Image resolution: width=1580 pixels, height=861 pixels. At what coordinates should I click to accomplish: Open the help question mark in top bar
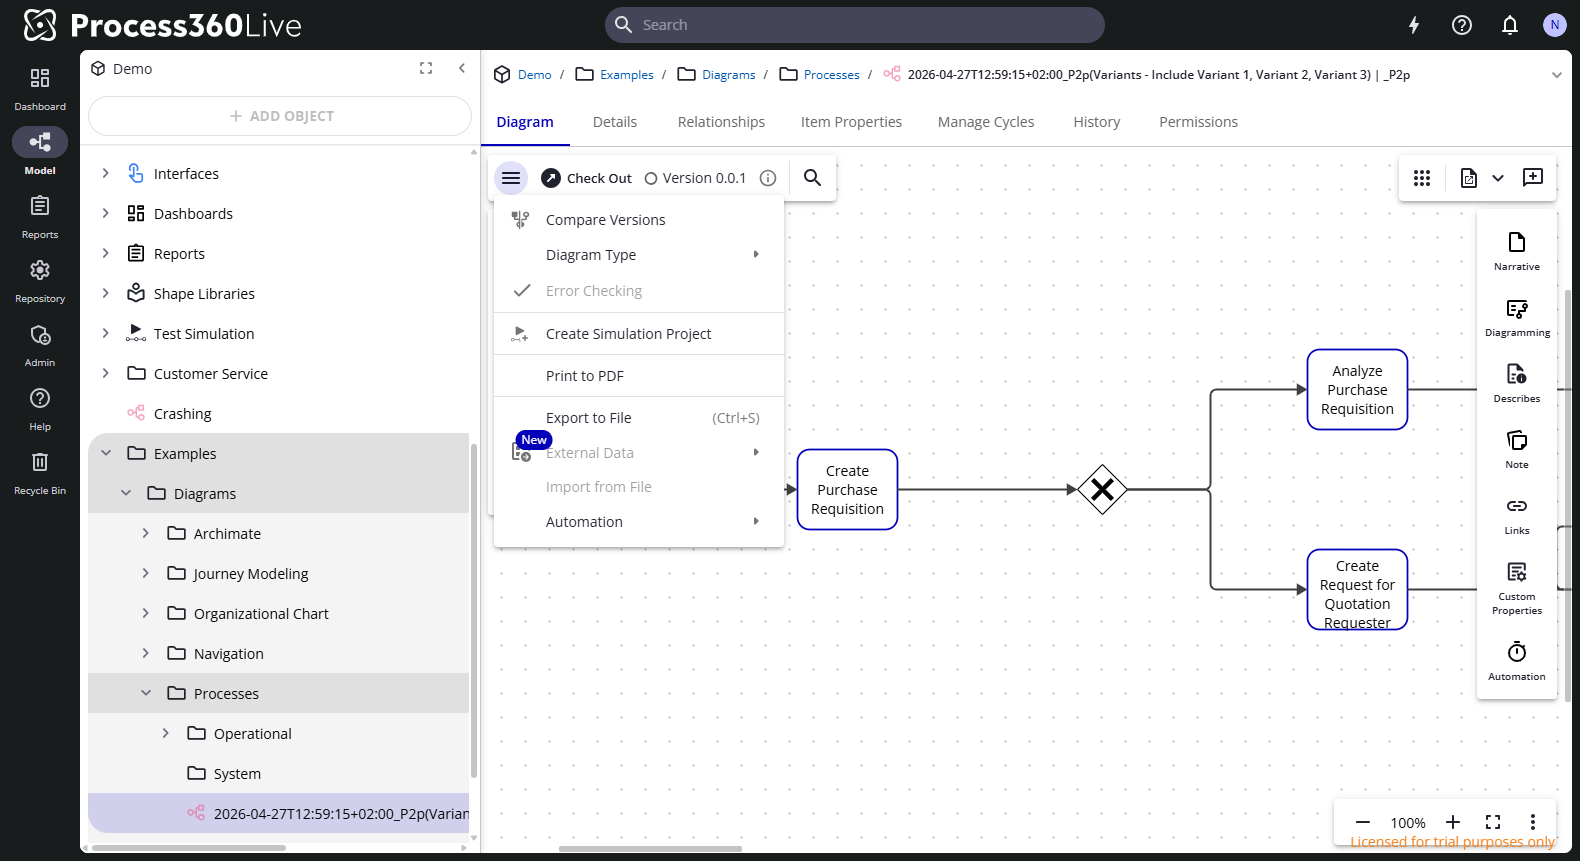[1462, 25]
